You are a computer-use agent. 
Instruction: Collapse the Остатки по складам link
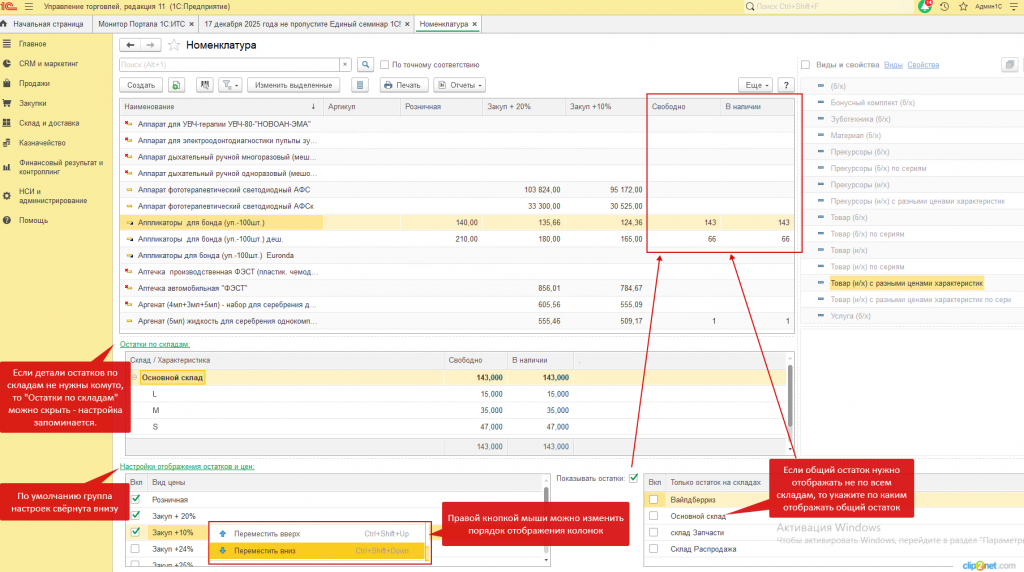154,343
